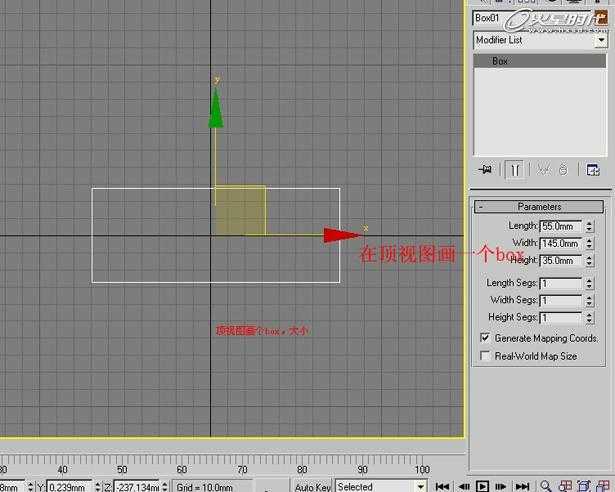
Task: Click the Height Segs field
Action: 560,318
